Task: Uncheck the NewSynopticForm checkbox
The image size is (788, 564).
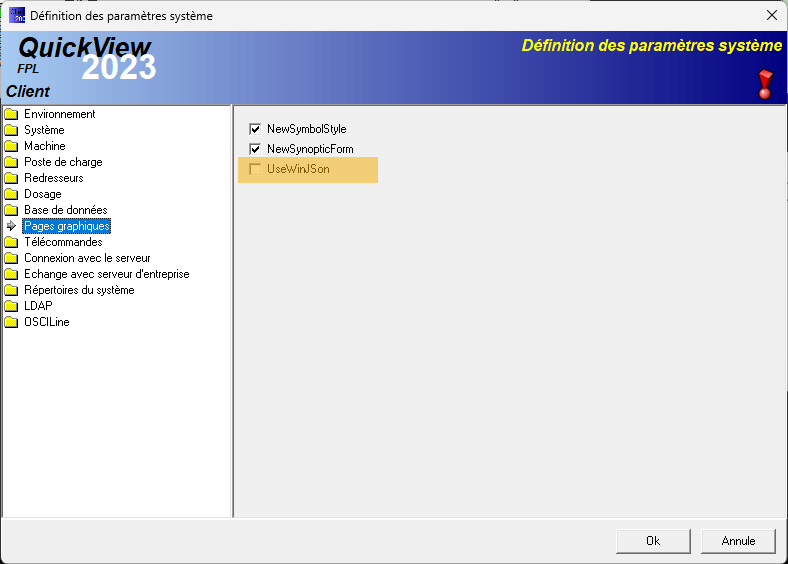Action: [x=255, y=149]
